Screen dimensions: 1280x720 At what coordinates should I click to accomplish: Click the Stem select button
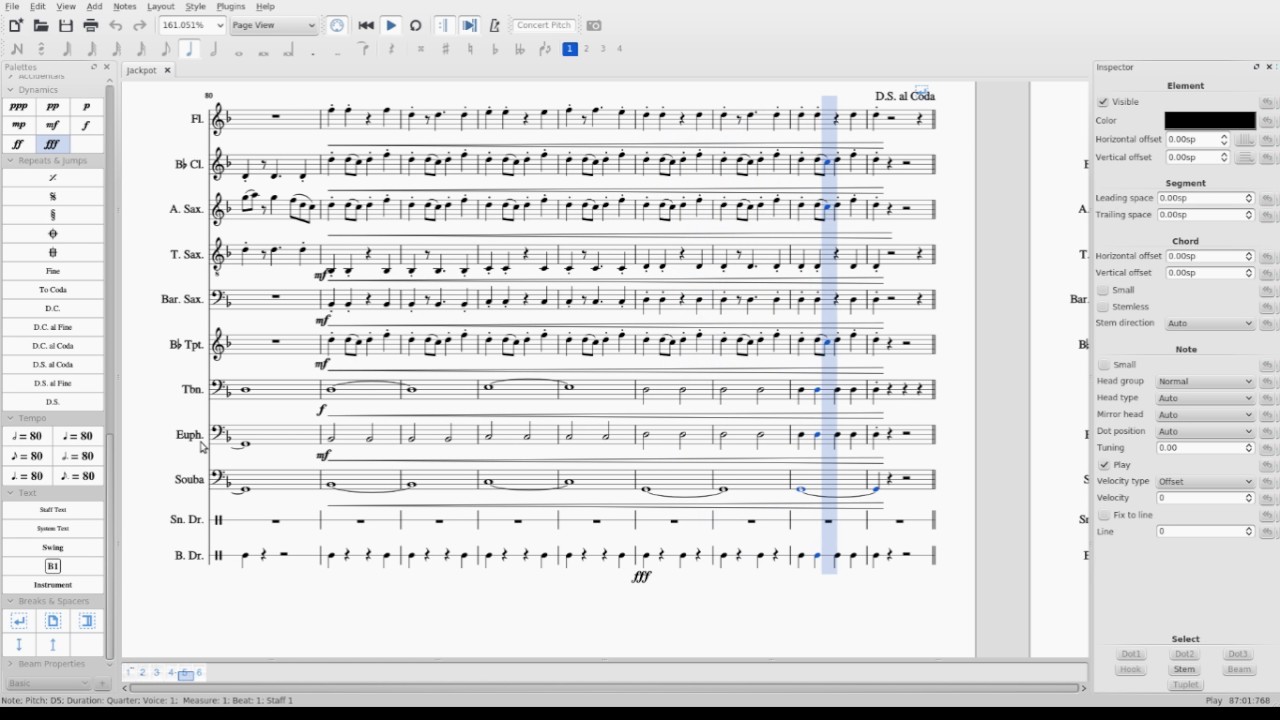point(1184,670)
